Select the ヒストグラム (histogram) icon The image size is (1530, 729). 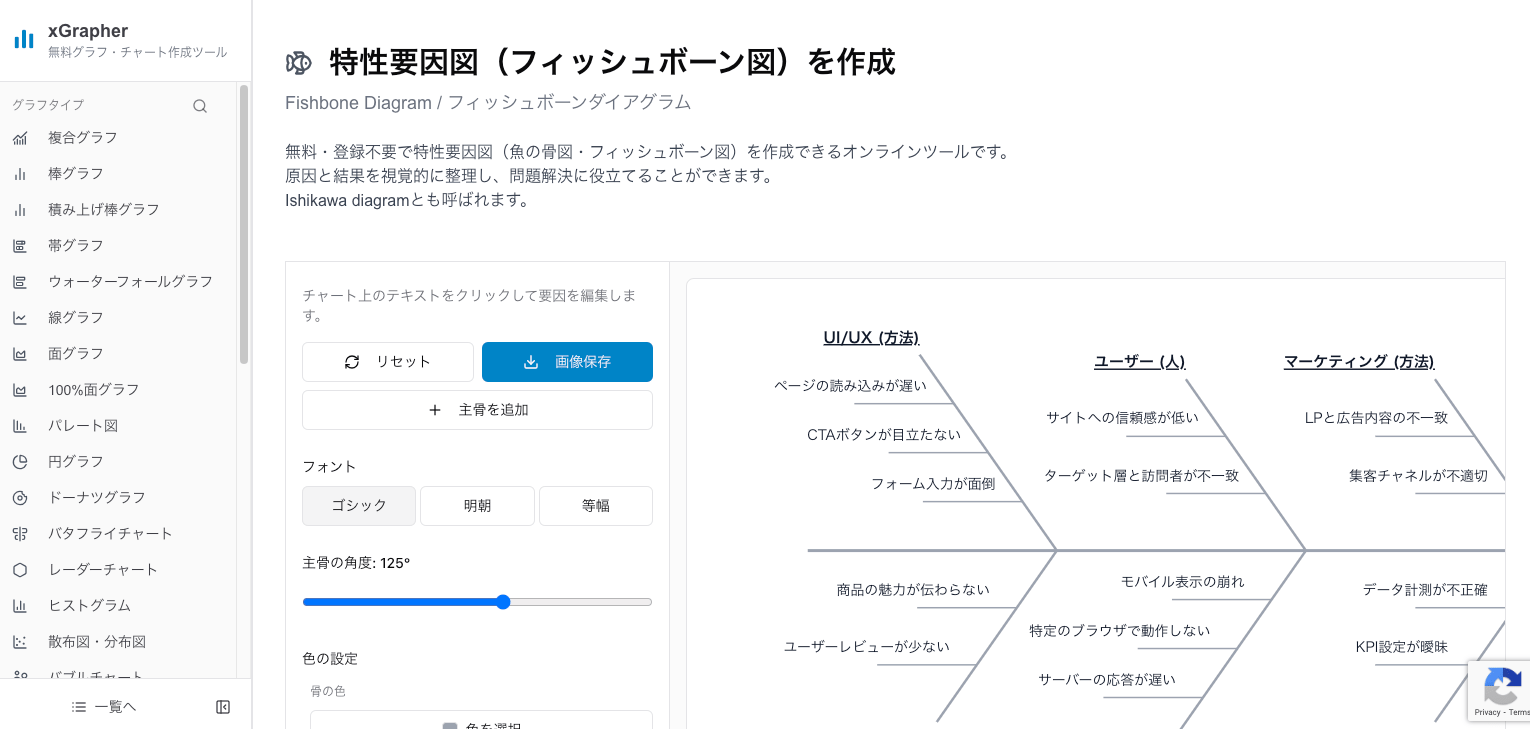(20, 605)
